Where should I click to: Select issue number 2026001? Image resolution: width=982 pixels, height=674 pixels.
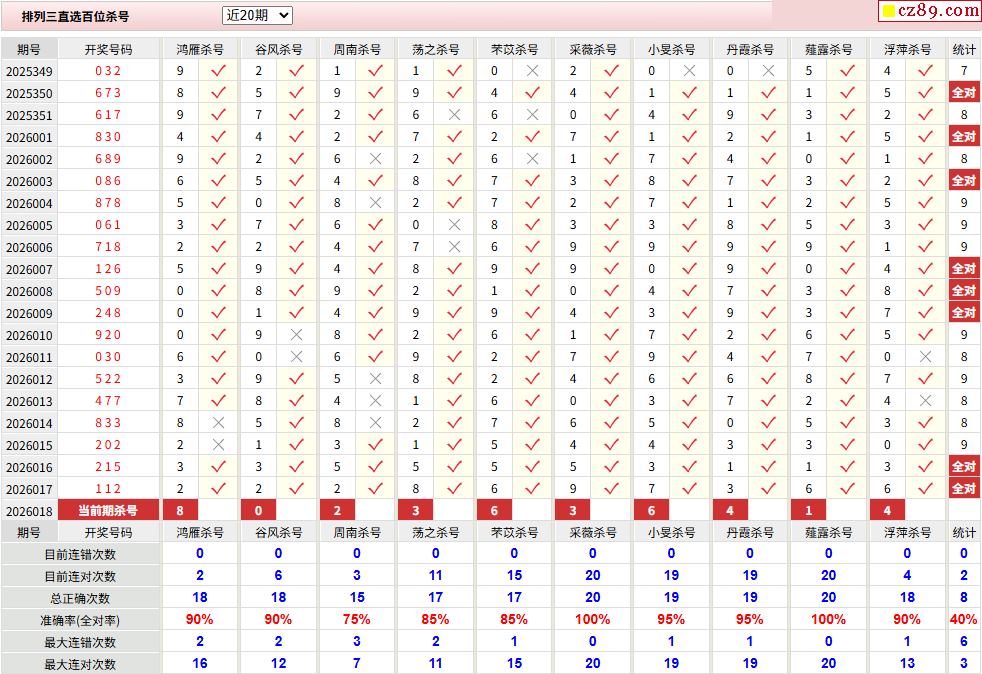click(x=29, y=137)
